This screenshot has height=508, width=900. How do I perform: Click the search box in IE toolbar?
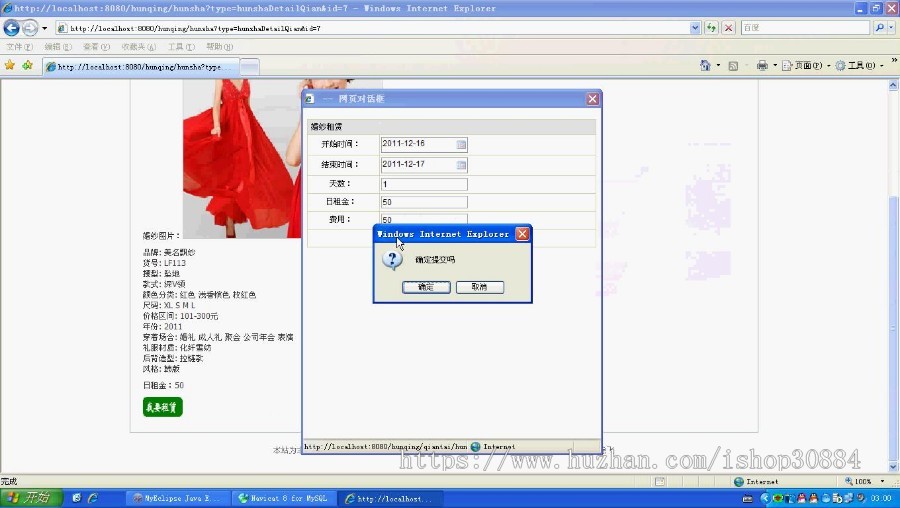pyautogui.click(x=805, y=28)
